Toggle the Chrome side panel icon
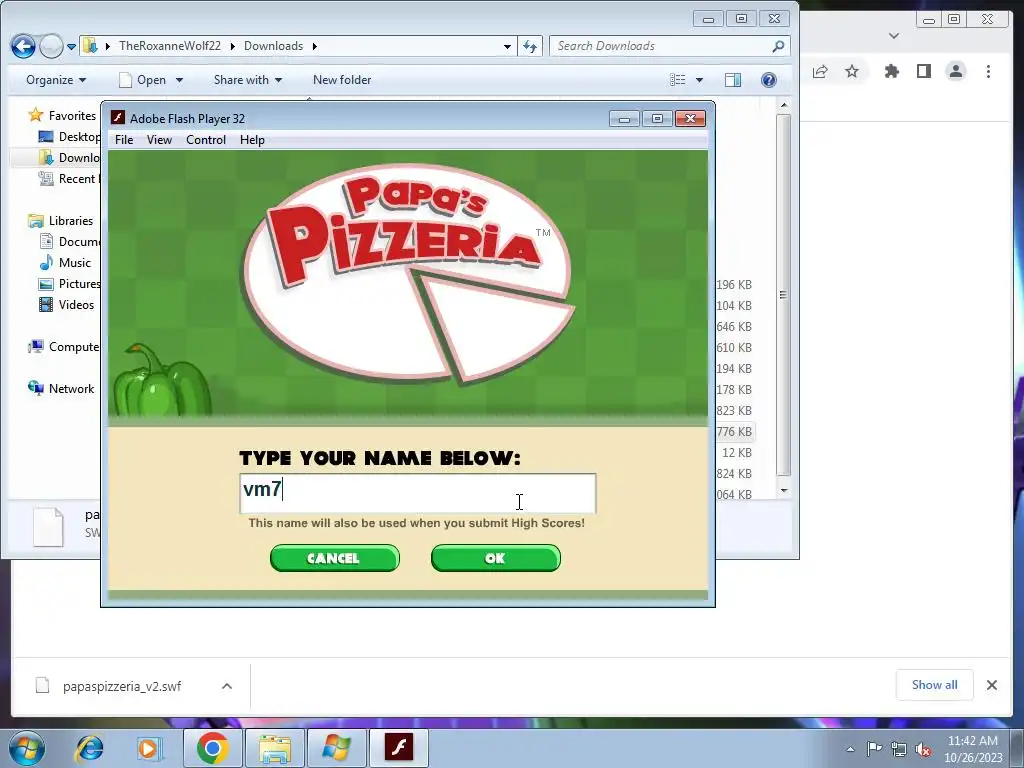Viewport: 1024px width, 768px height. point(923,71)
